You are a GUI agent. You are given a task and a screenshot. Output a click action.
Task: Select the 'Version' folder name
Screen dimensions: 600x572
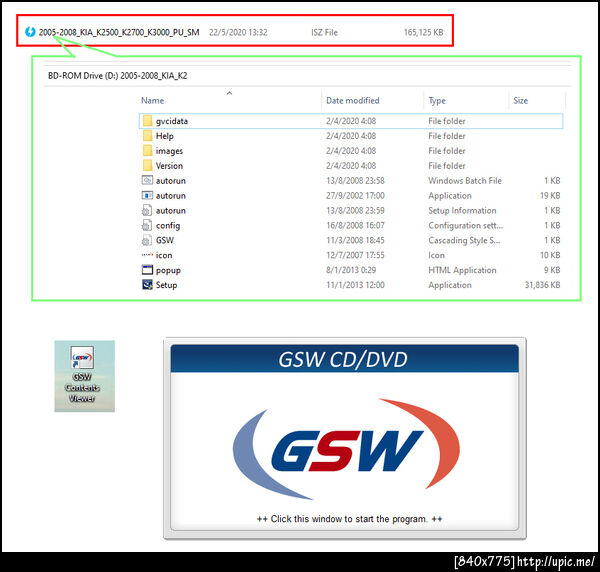(169, 166)
